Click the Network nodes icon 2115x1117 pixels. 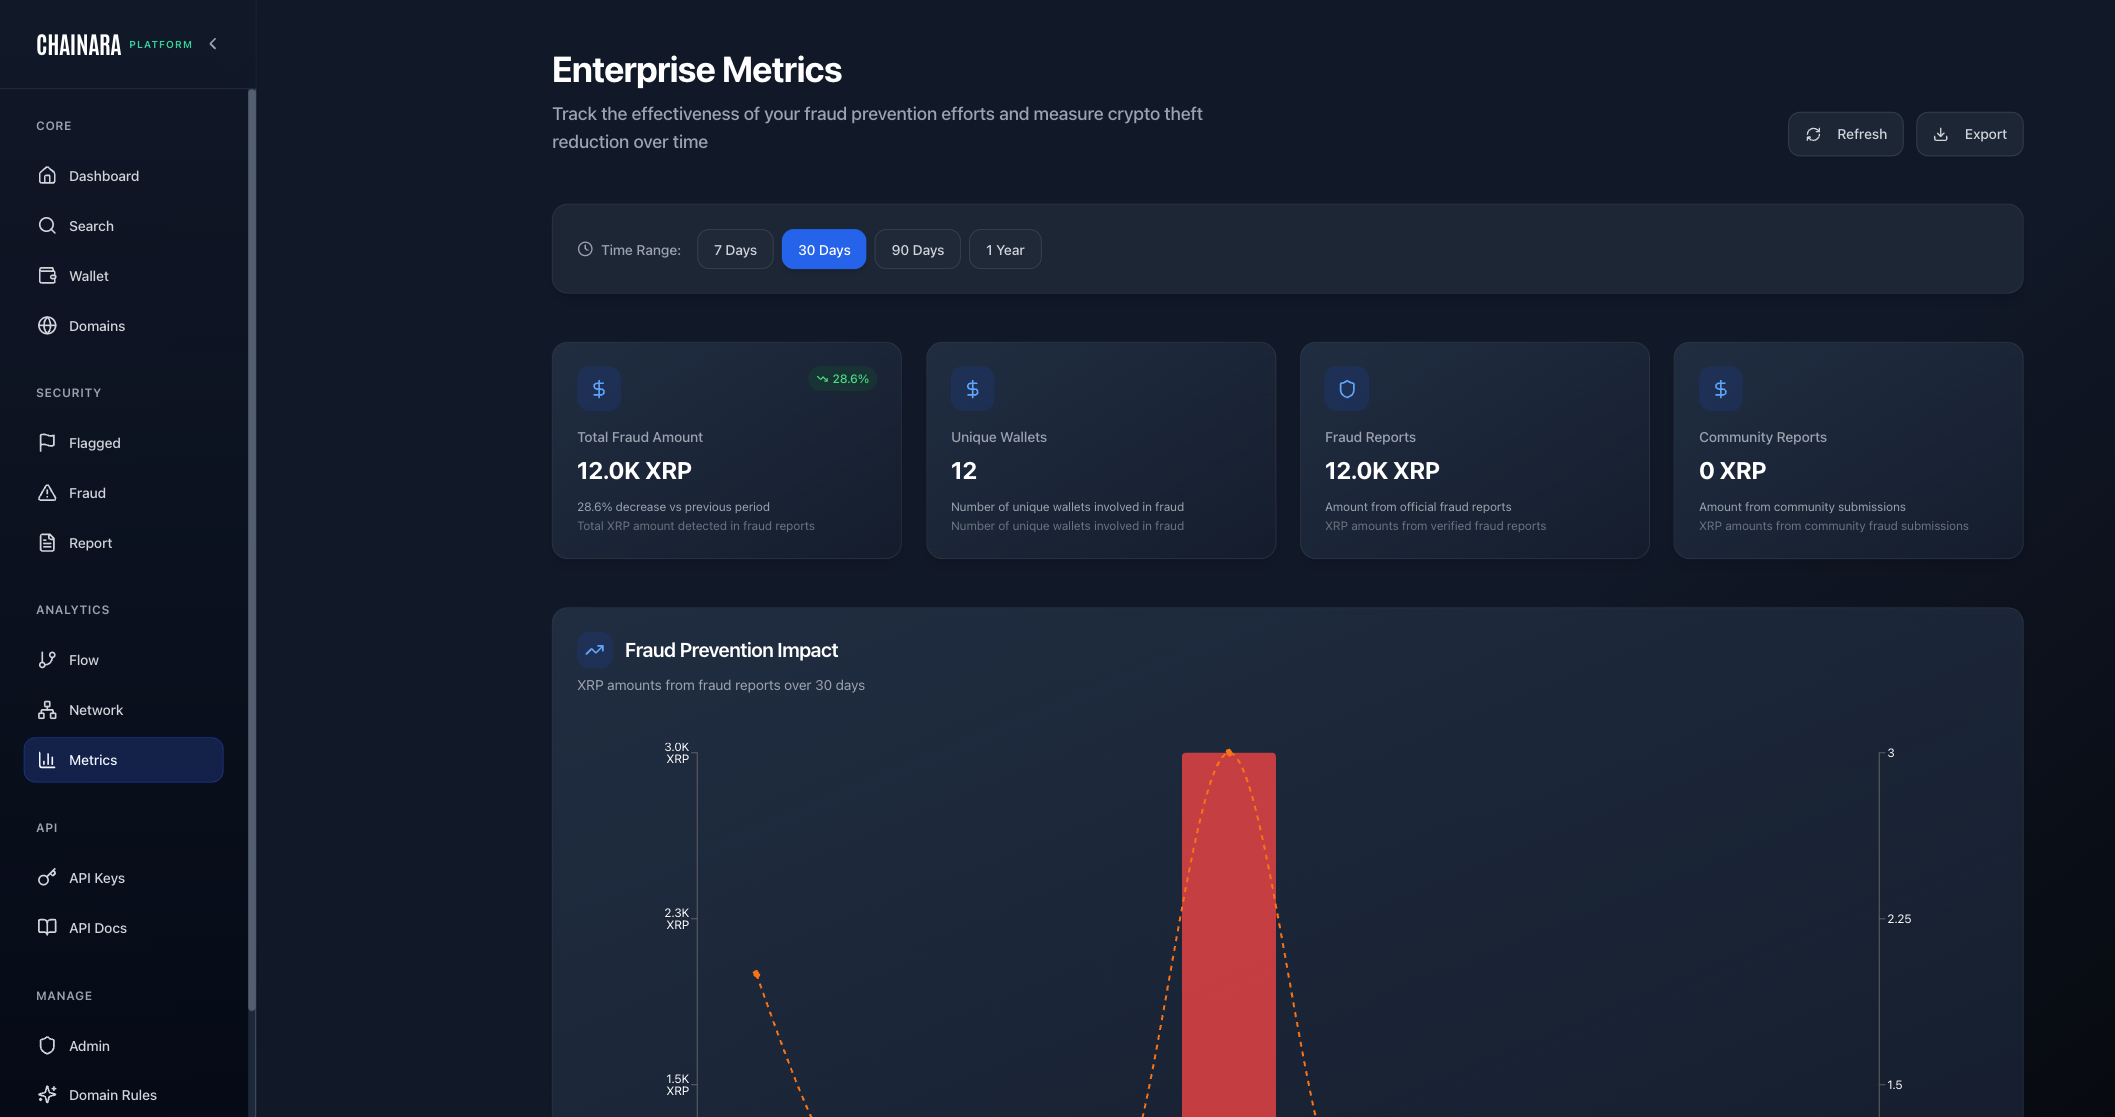click(47, 709)
